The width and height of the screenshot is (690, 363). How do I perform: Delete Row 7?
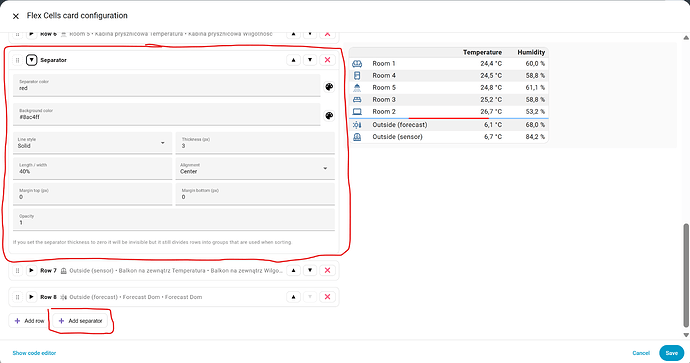click(327, 270)
